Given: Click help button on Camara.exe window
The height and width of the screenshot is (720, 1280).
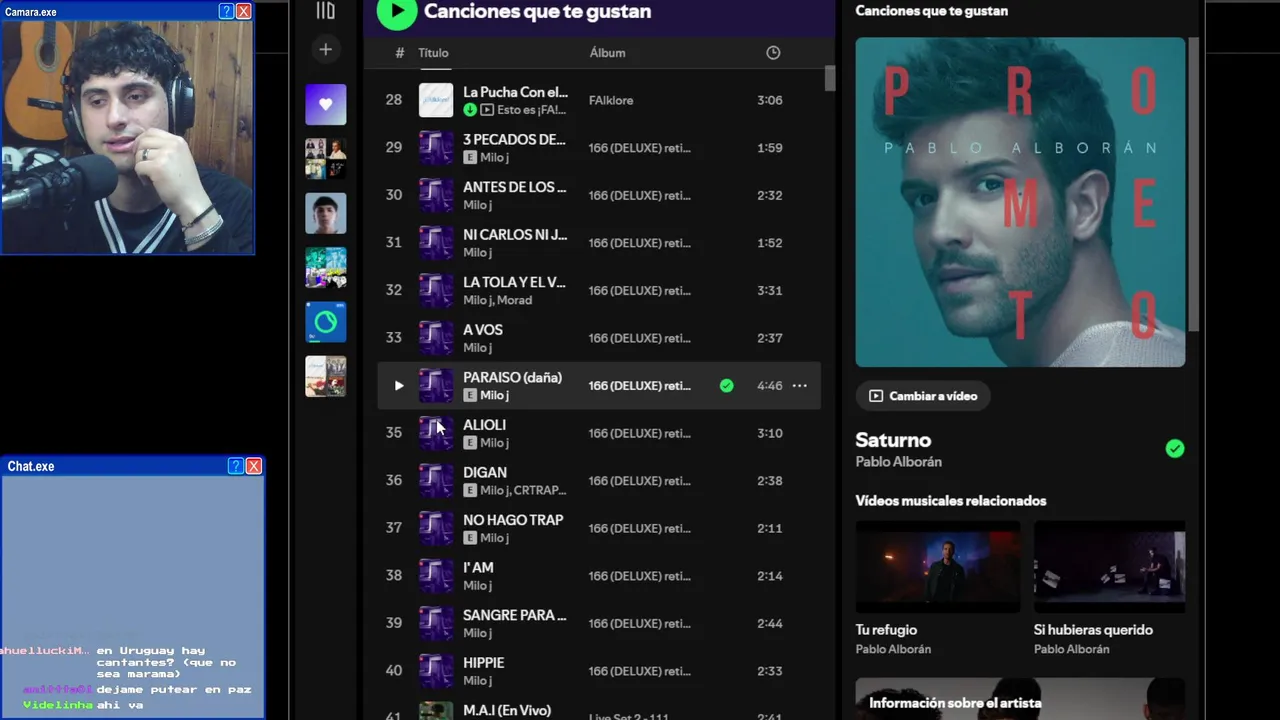Looking at the screenshot, I should click(226, 11).
